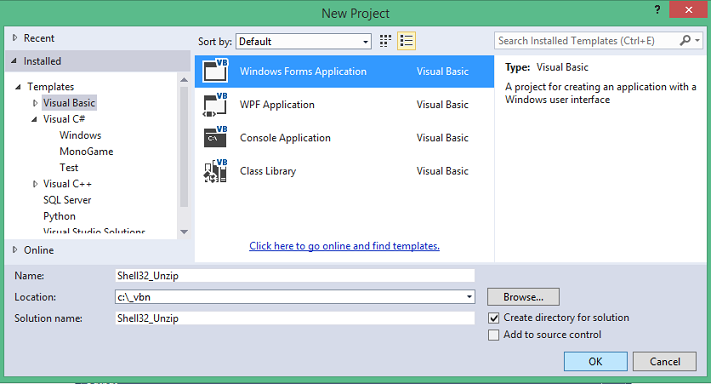Click the Search Installed Templates field
The width and height of the screenshot is (711, 384).
click(x=586, y=41)
